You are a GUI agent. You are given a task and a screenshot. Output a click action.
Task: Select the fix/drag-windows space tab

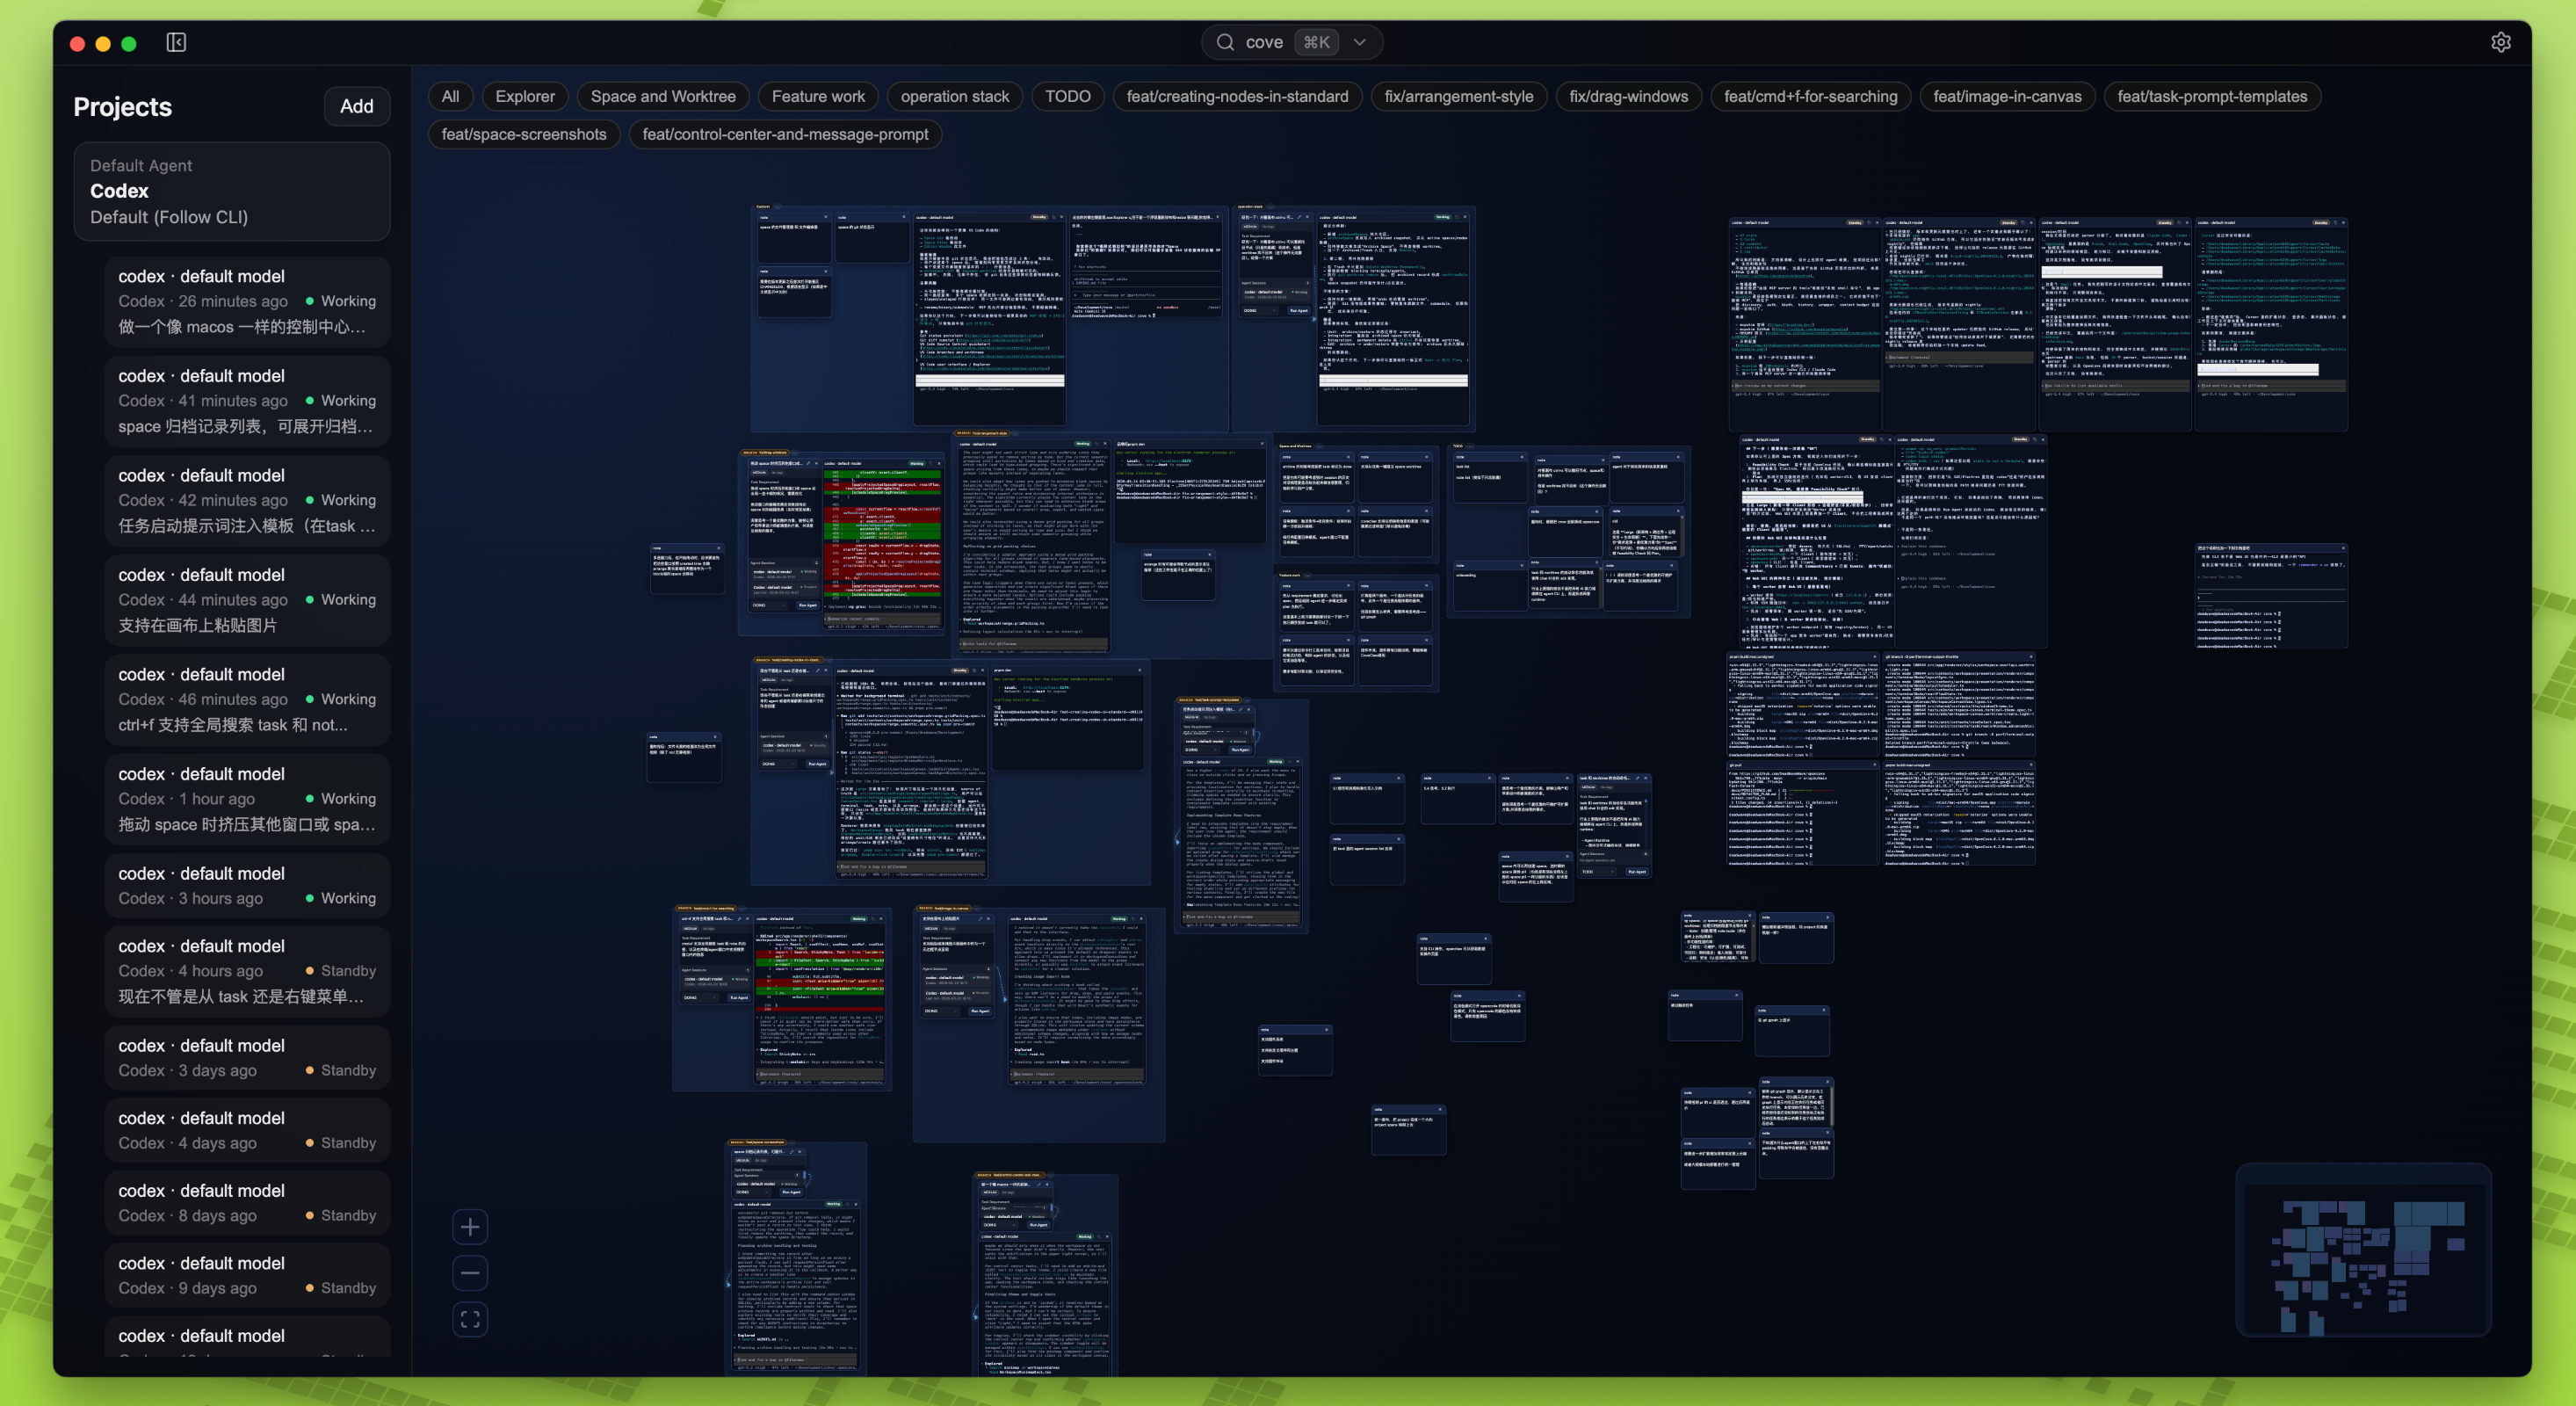point(1628,96)
